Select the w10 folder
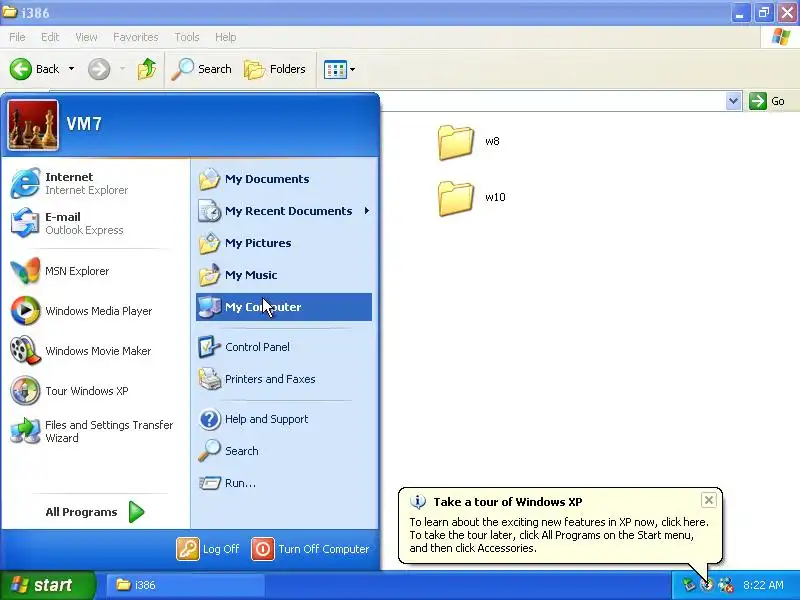This screenshot has width=800, height=600. 472,198
